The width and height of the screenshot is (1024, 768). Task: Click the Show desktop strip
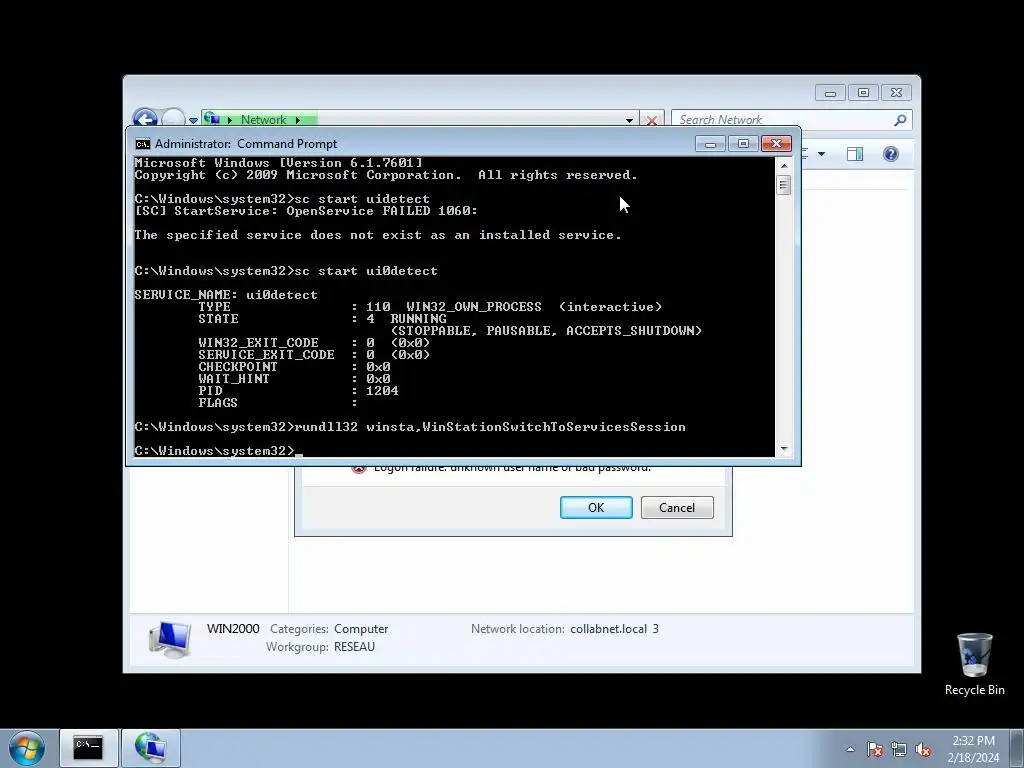coord(1017,748)
